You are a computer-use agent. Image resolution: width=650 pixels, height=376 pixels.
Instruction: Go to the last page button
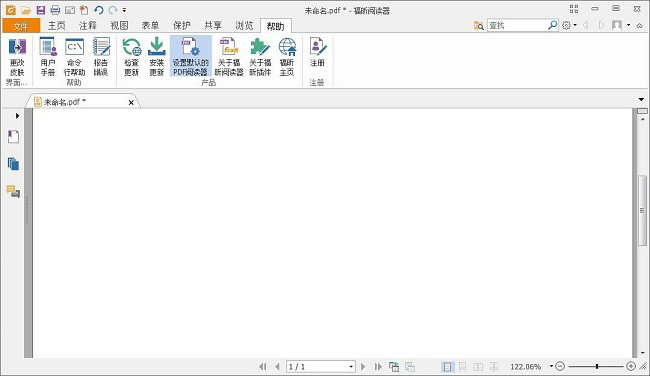(x=378, y=366)
